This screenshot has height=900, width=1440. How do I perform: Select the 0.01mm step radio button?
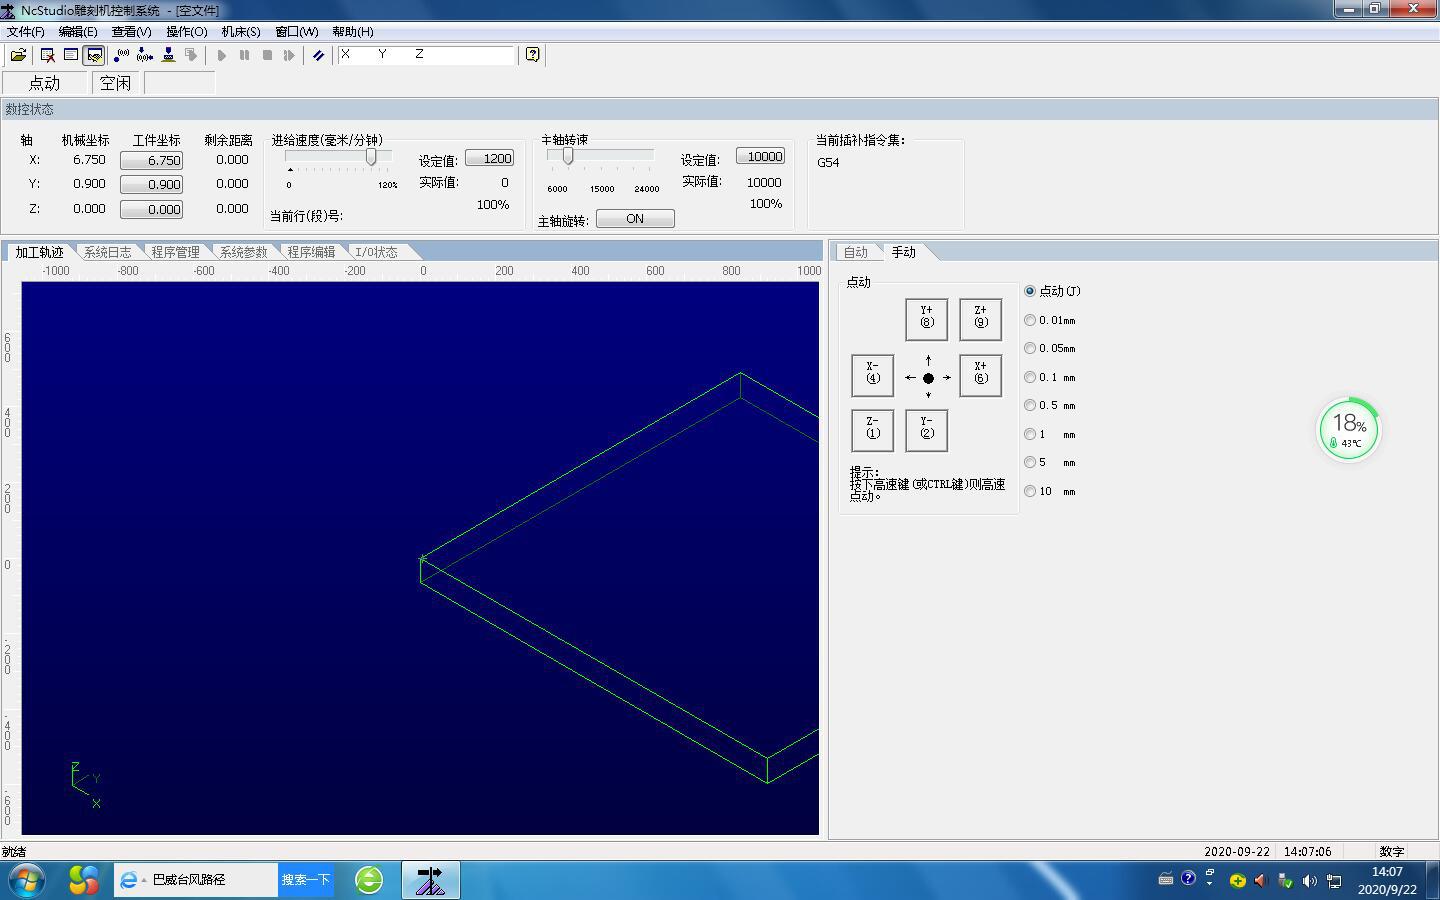point(1030,320)
